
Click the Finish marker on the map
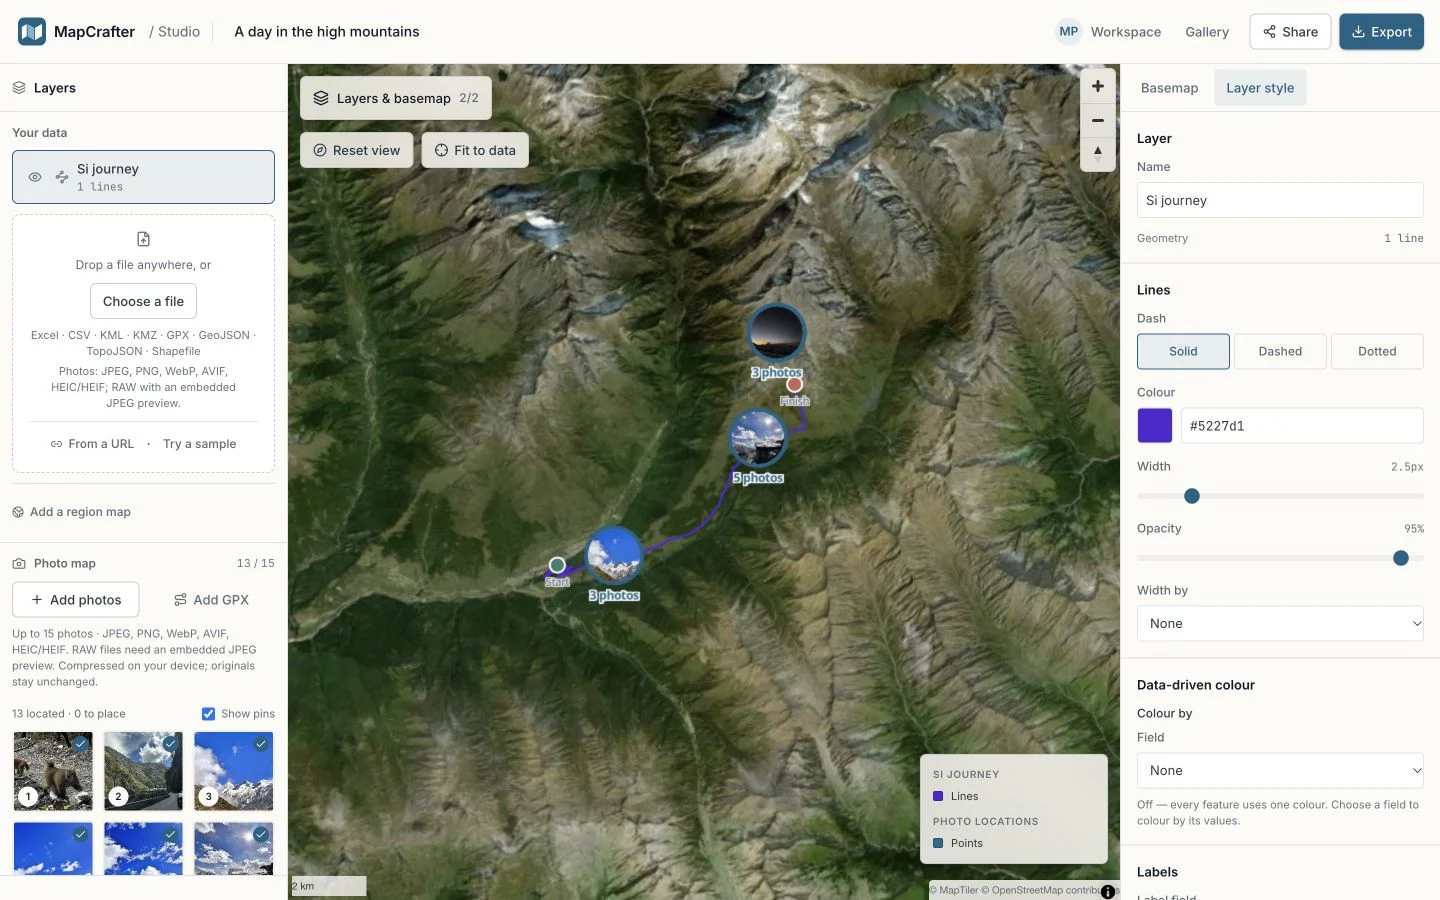(794, 385)
